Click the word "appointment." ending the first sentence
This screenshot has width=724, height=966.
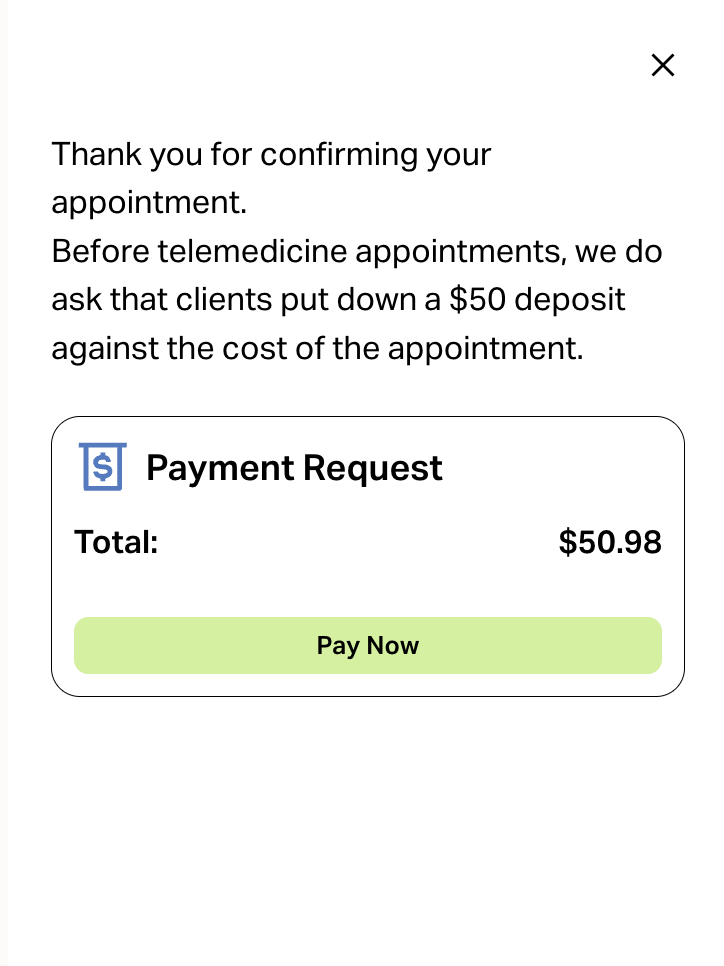(148, 203)
